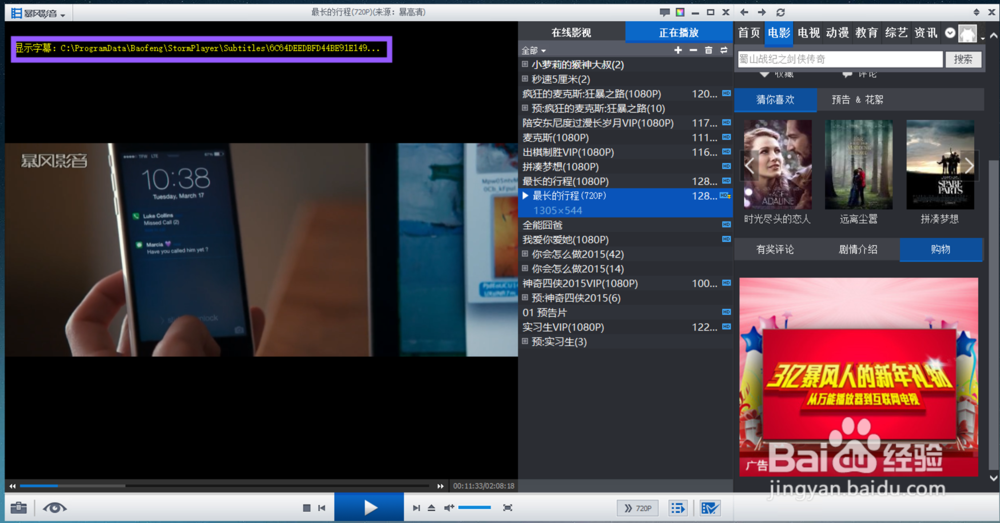Open 综艺 tab
Image resolution: width=1000 pixels, height=523 pixels.
click(896, 33)
